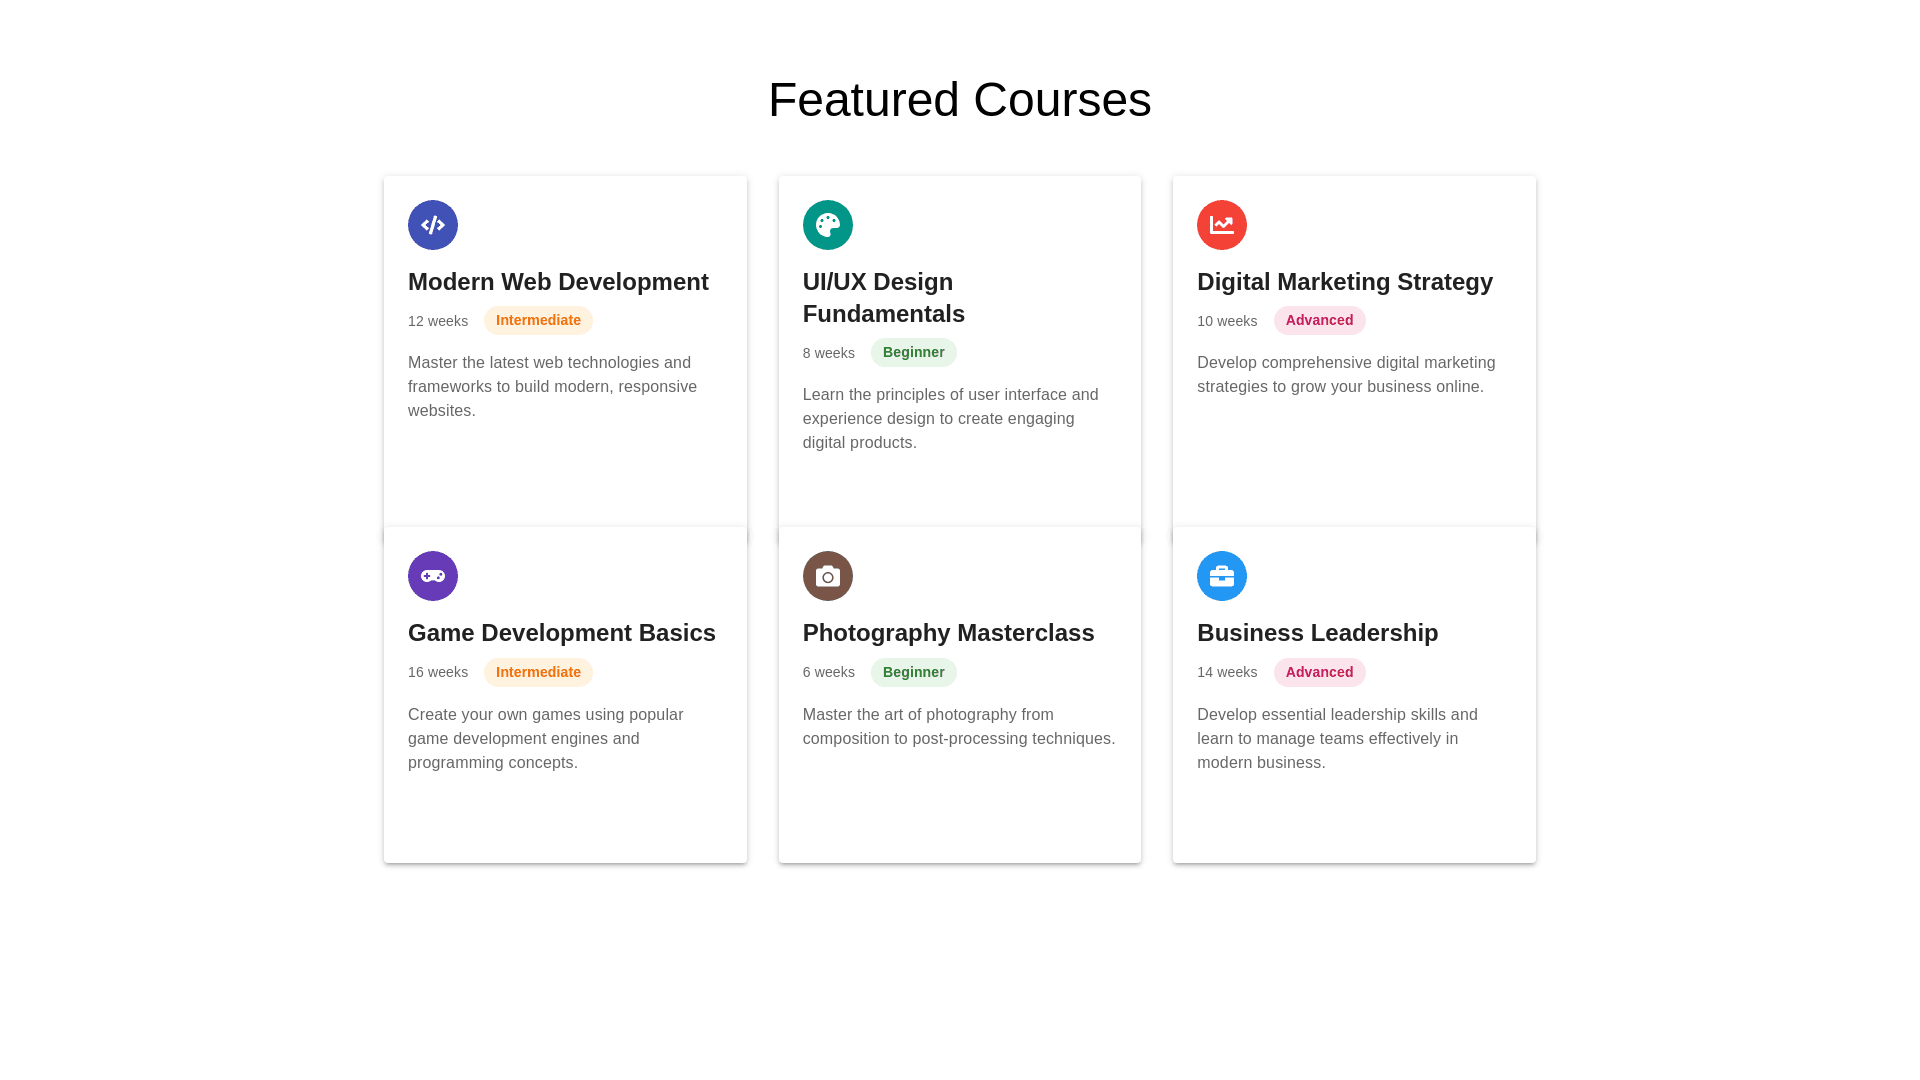Select the Digital Marketing Strategy title
The image size is (1920, 1080).
(1344, 282)
